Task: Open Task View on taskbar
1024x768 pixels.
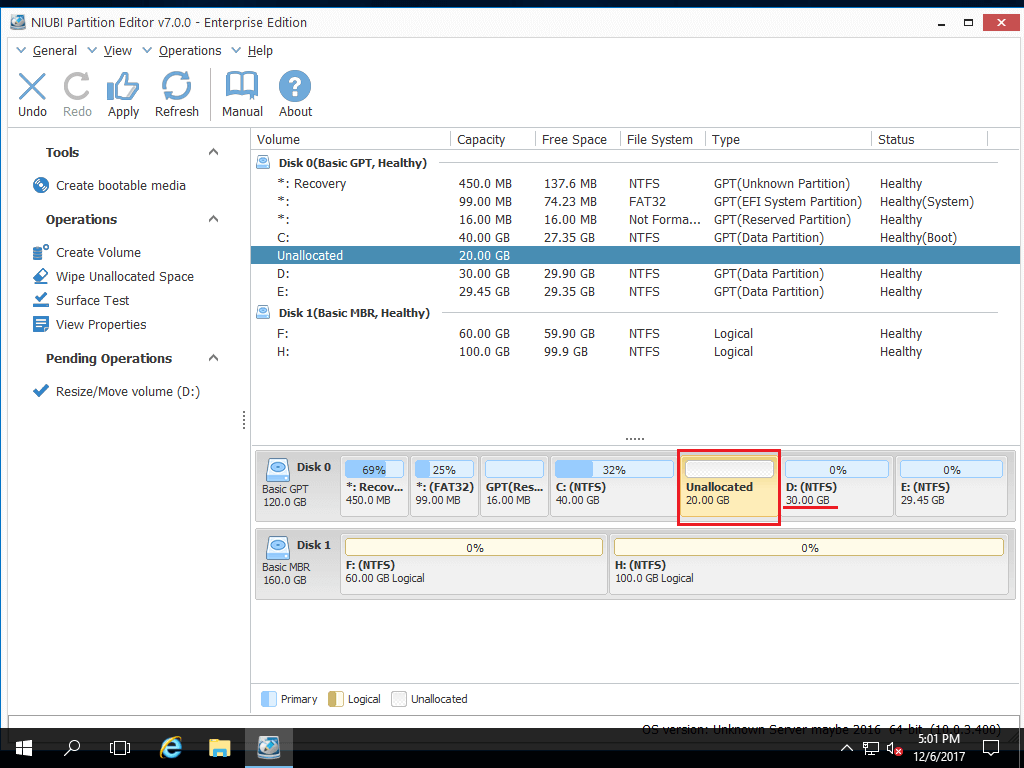Action: tap(120, 748)
